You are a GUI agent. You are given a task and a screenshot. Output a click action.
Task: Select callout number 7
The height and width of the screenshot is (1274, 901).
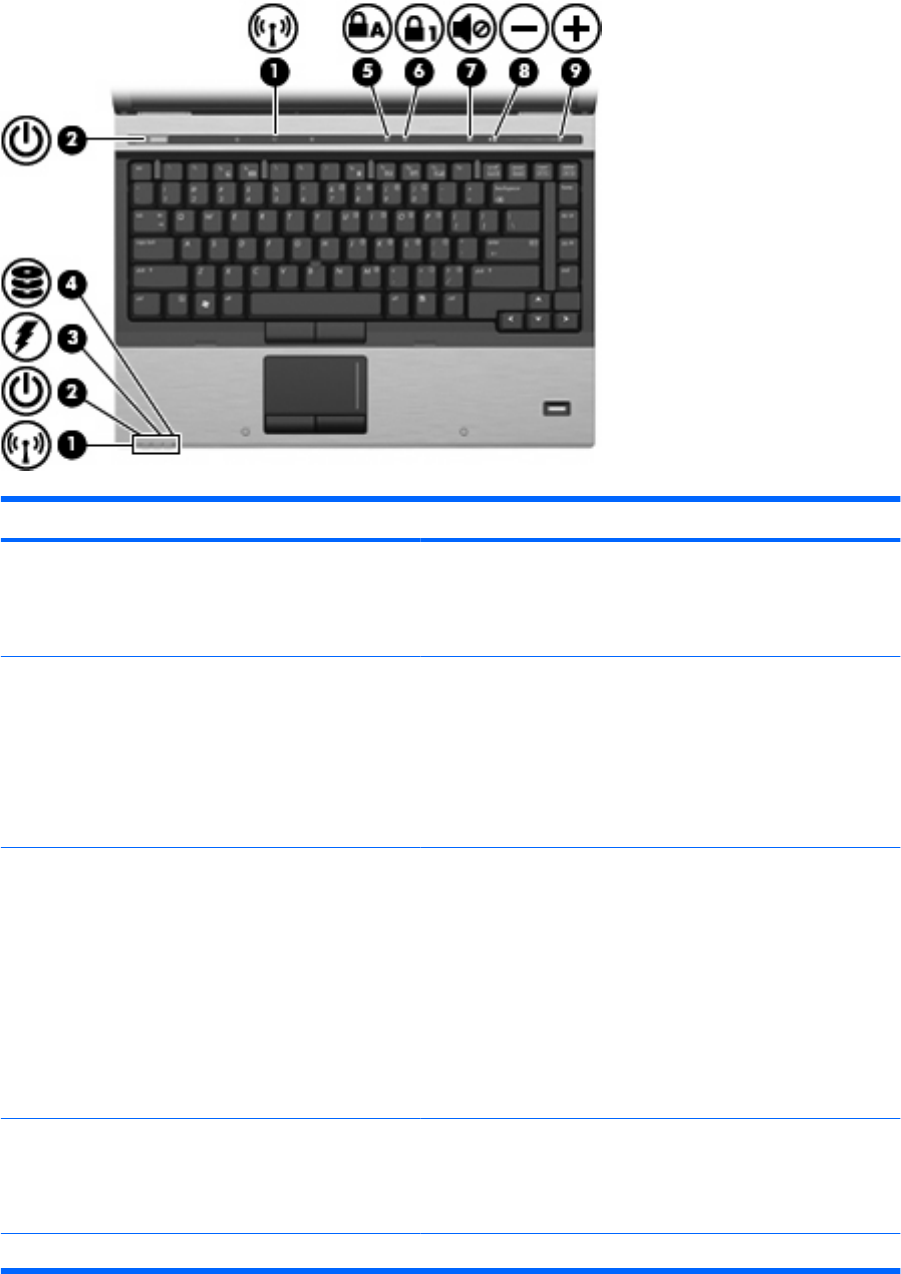point(480,74)
